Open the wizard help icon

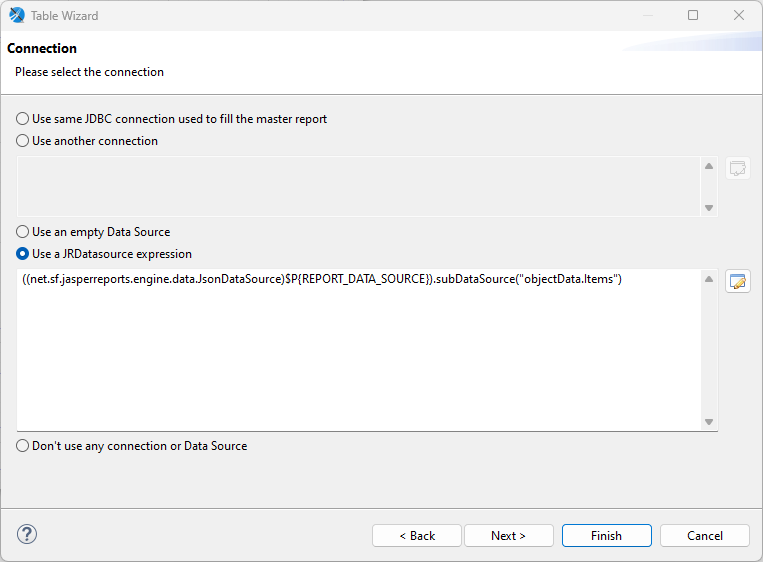point(27,534)
